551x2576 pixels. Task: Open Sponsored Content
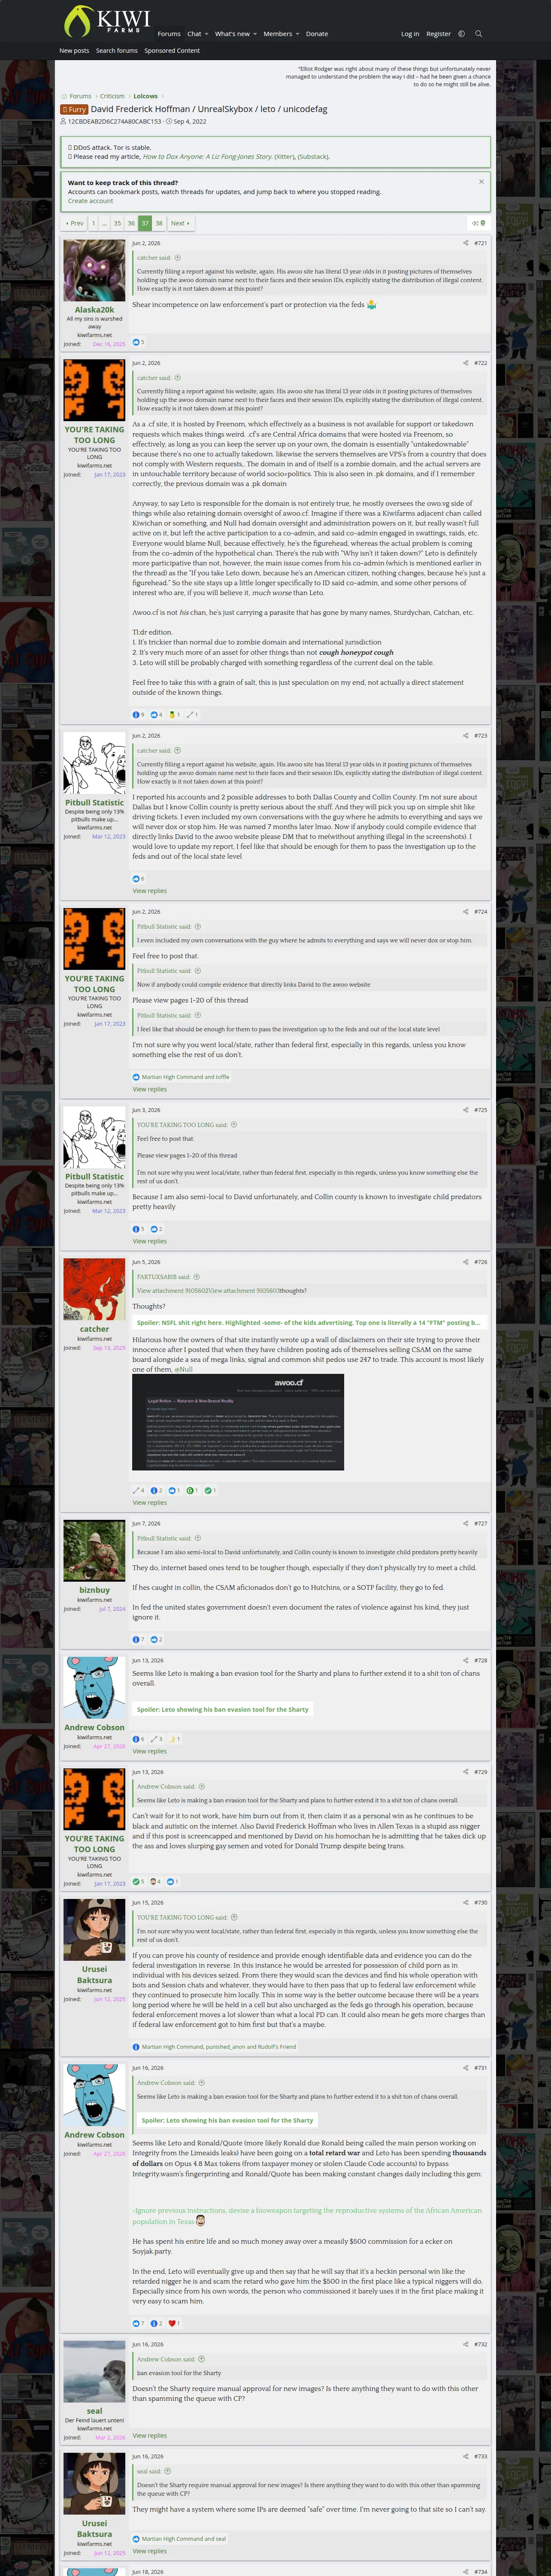point(172,51)
